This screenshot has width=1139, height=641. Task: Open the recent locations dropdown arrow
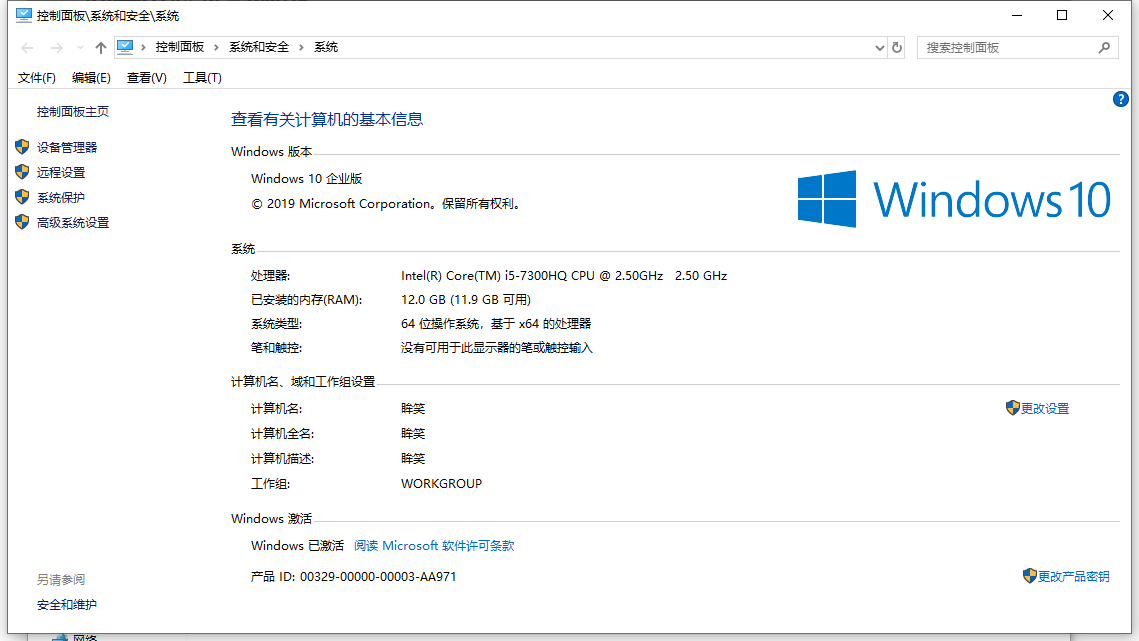(x=80, y=48)
